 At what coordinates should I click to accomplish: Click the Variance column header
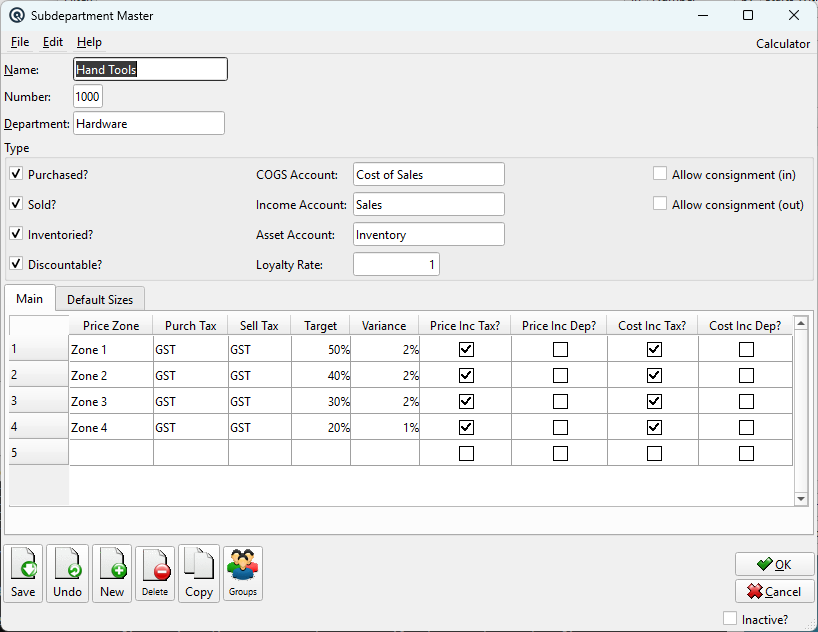tap(385, 325)
